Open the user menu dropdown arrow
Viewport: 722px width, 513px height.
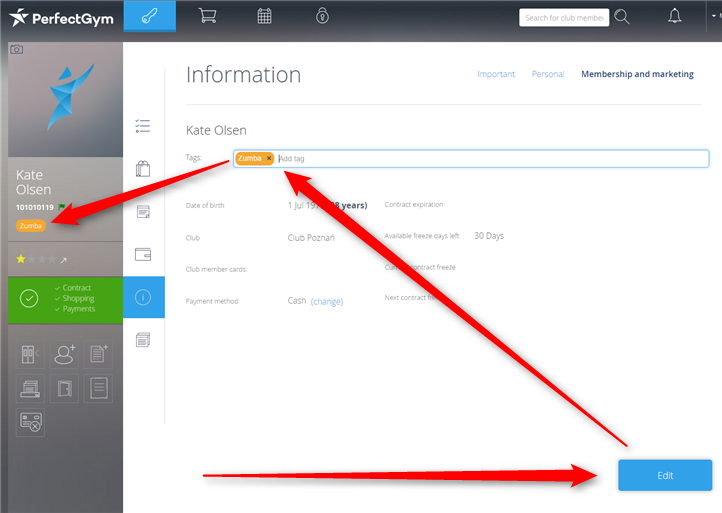(713, 16)
